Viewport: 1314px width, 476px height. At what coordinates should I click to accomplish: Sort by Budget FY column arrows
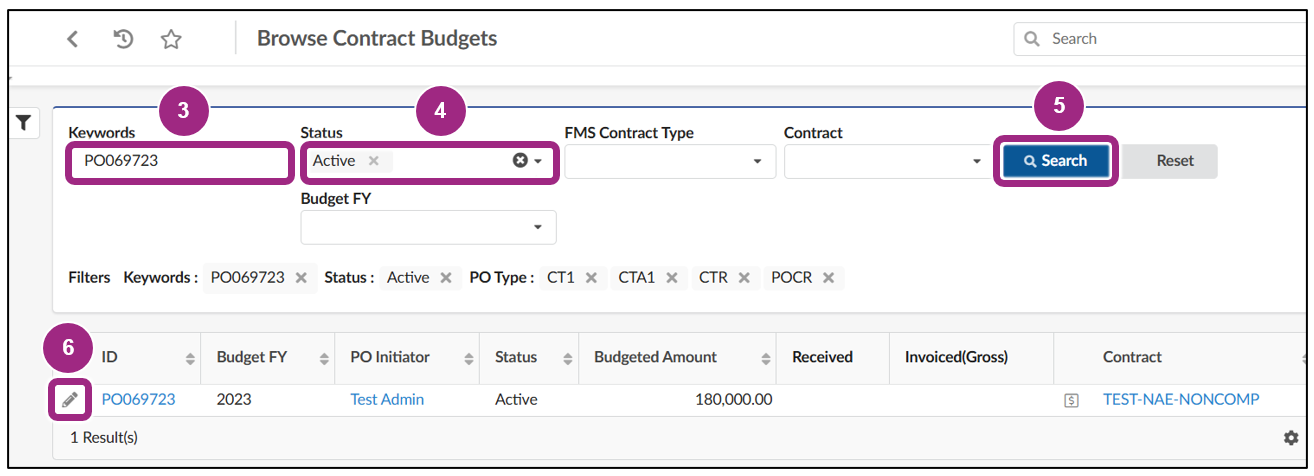pos(324,358)
